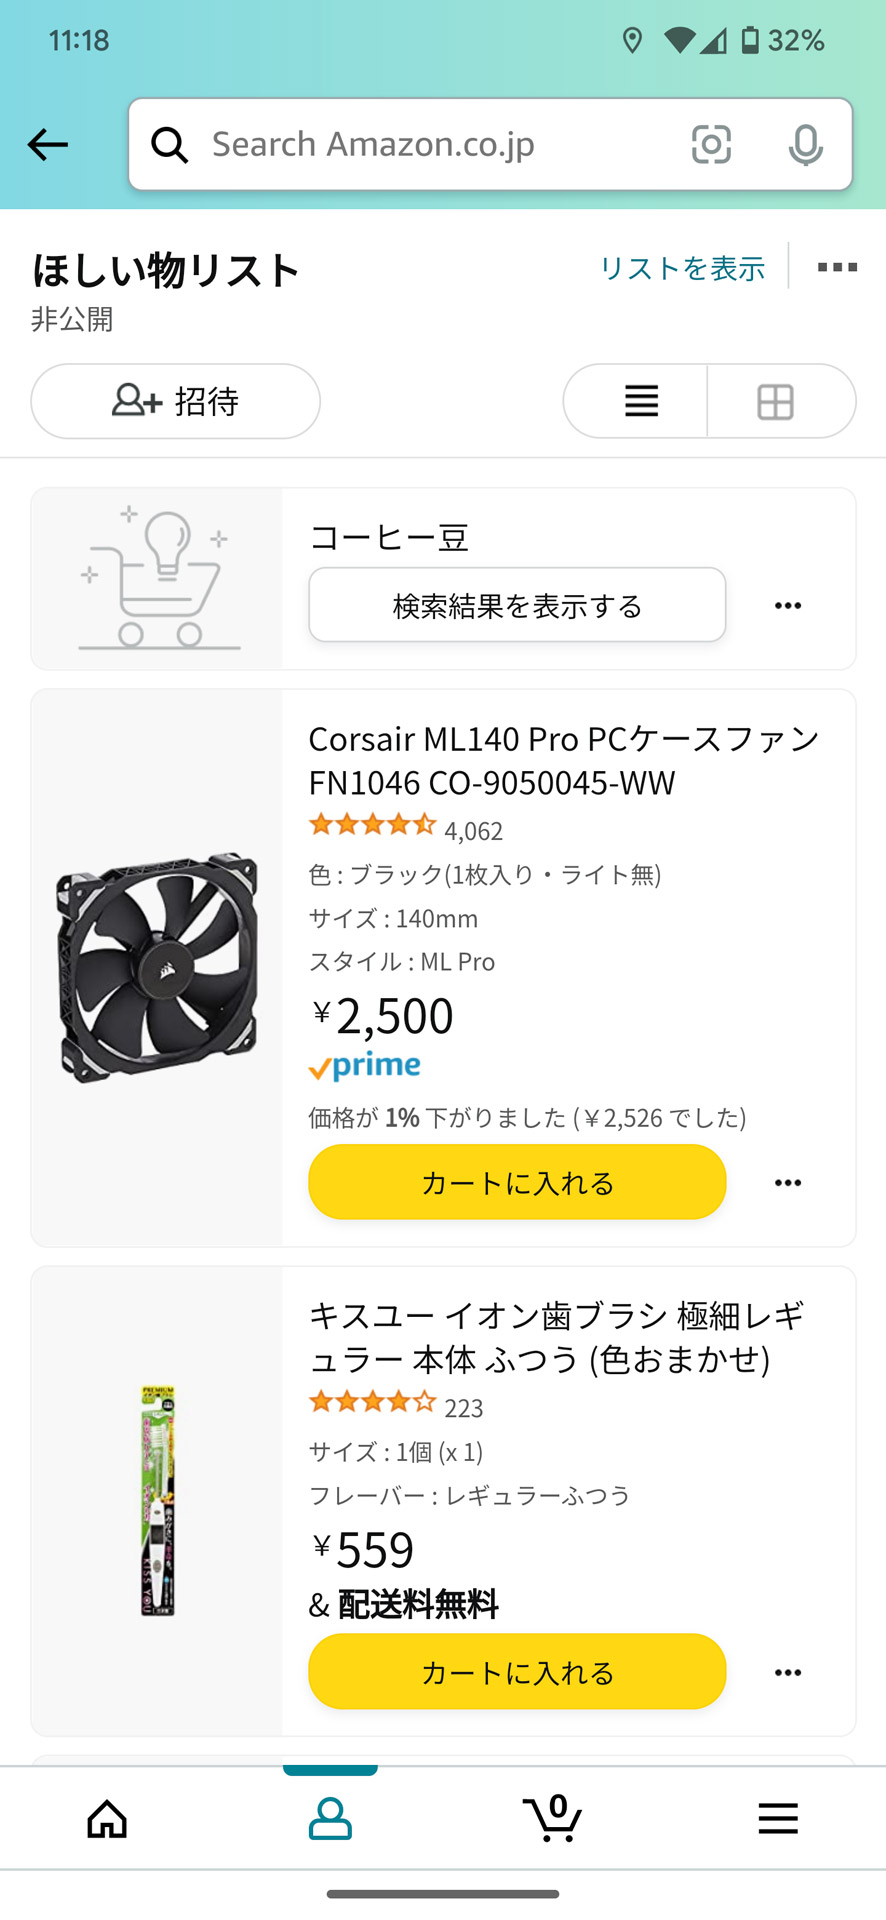Open the wishlist overflow menu at top right
Viewport: 886px width, 1920px height.
[x=836, y=267]
